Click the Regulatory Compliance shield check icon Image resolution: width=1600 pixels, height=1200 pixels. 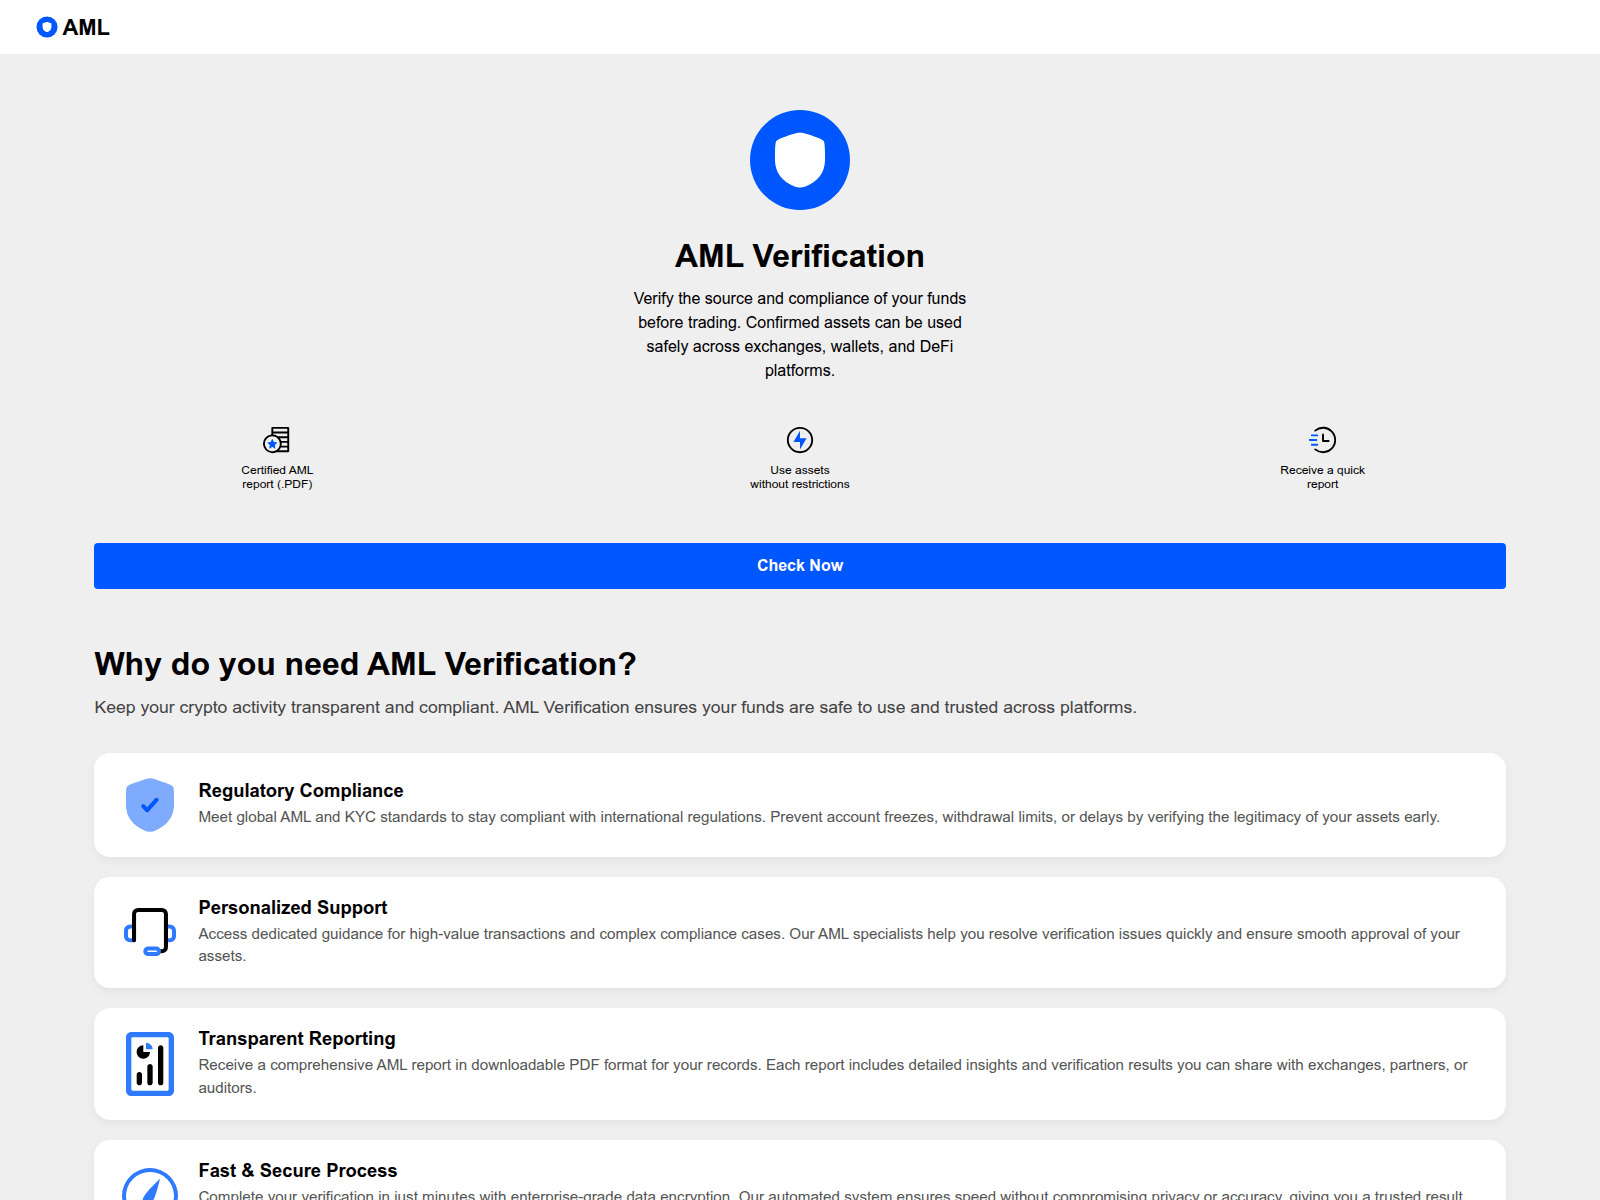click(150, 805)
